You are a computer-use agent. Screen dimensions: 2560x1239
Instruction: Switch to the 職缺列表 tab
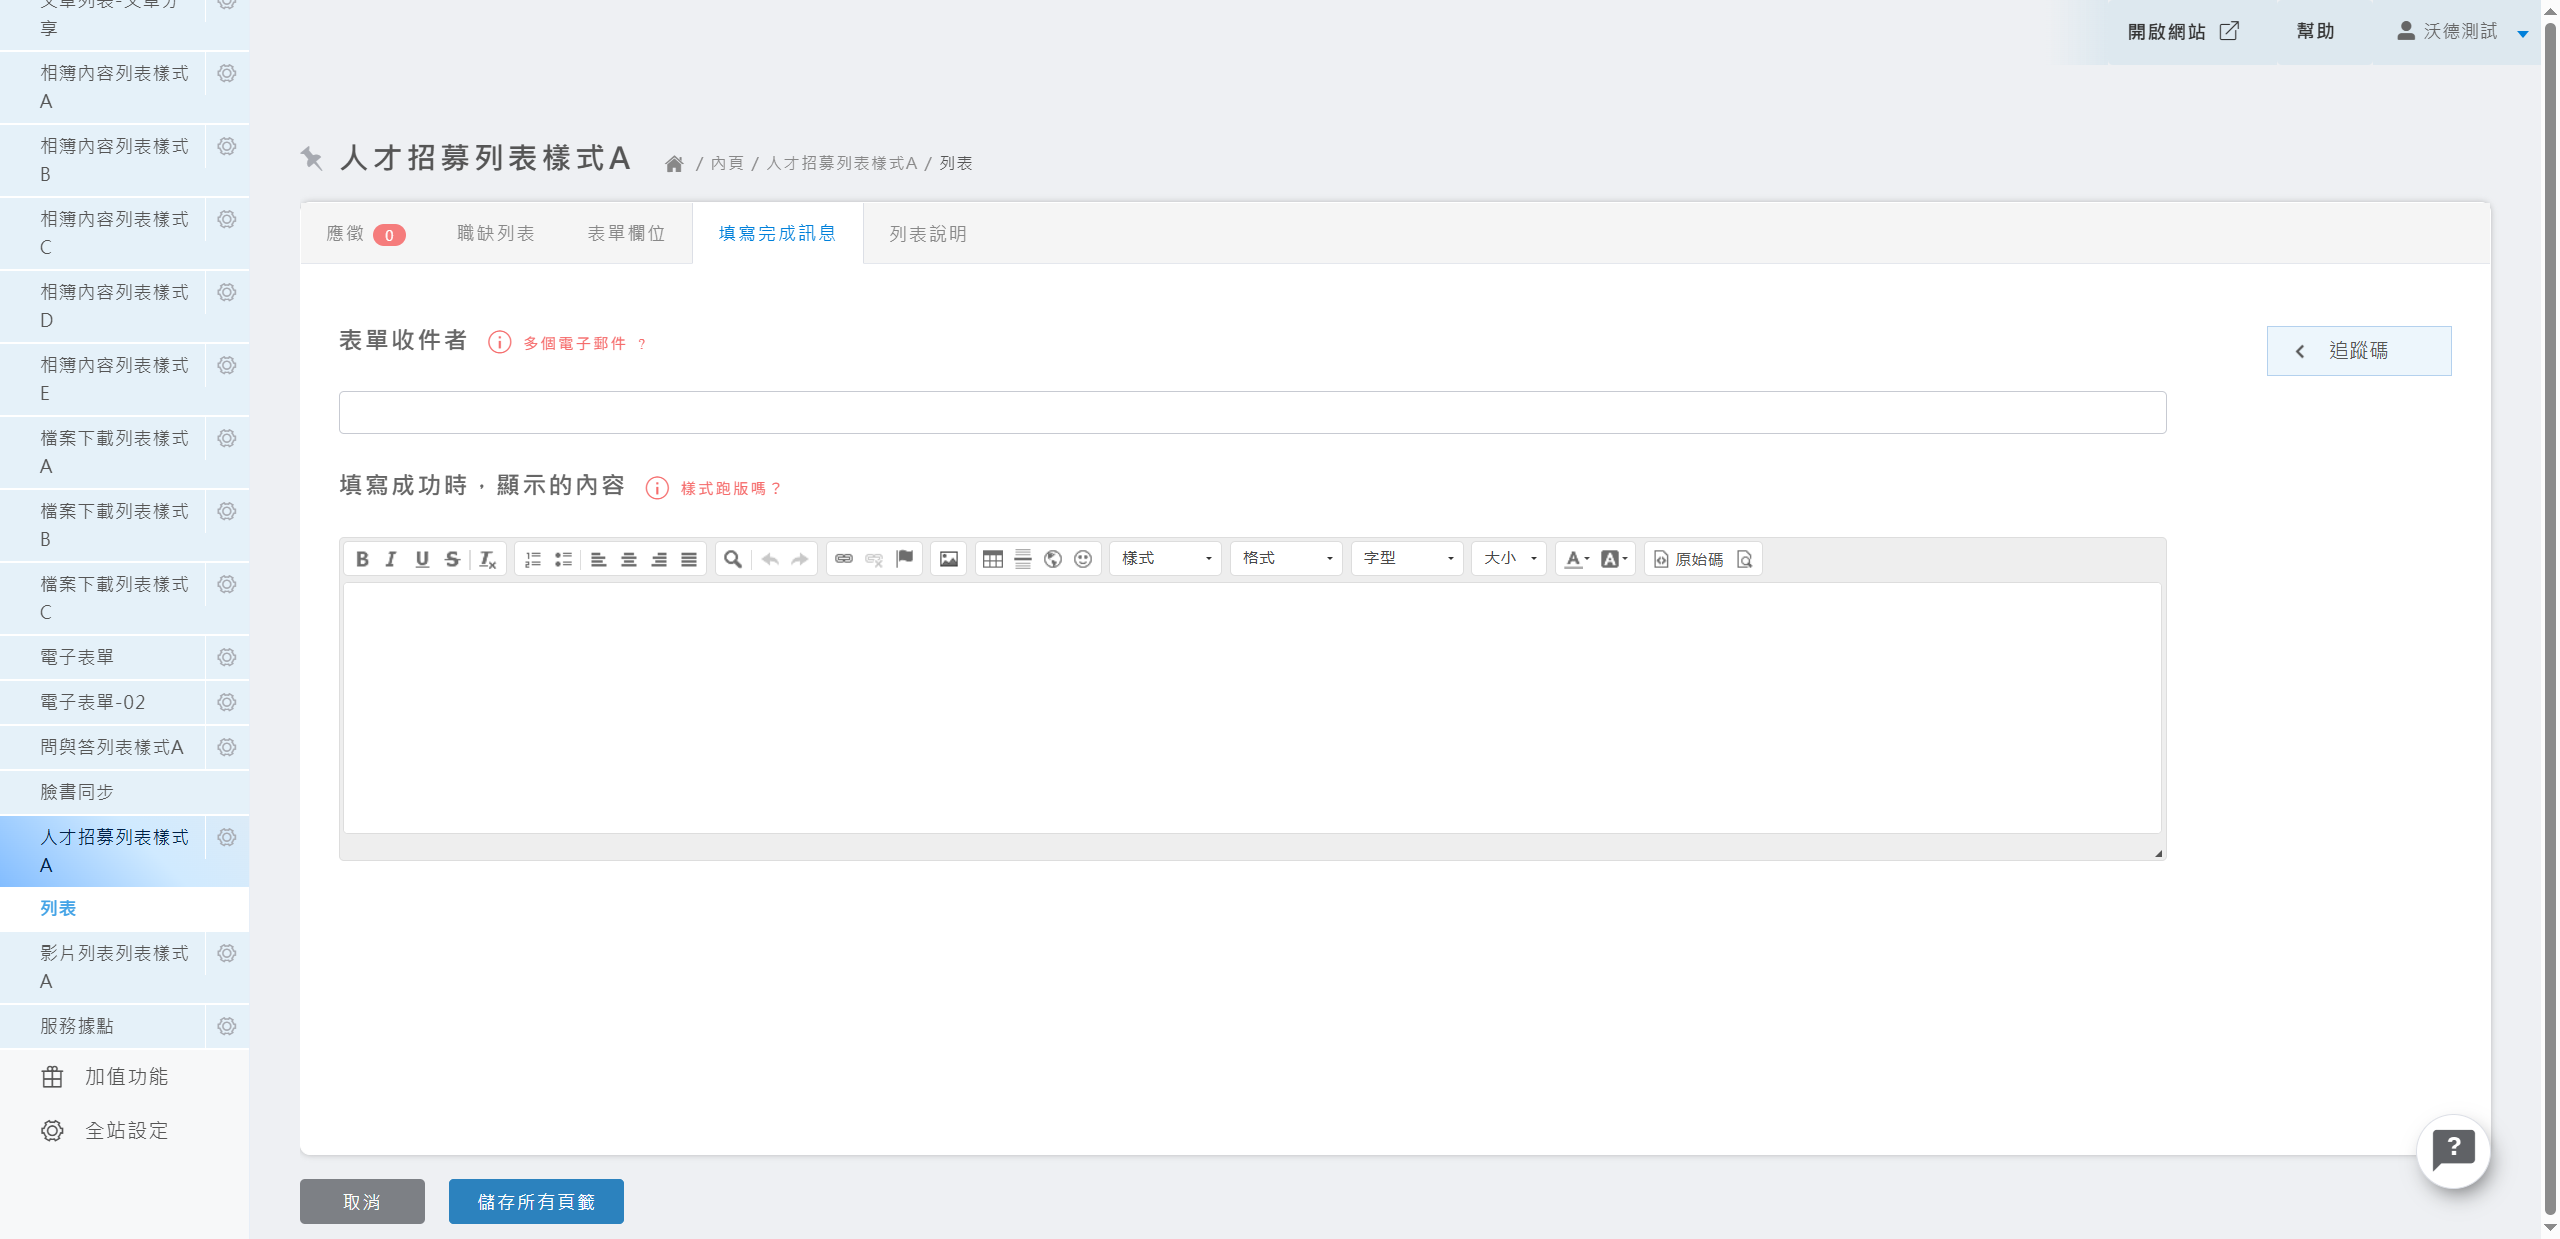pos(495,233)
